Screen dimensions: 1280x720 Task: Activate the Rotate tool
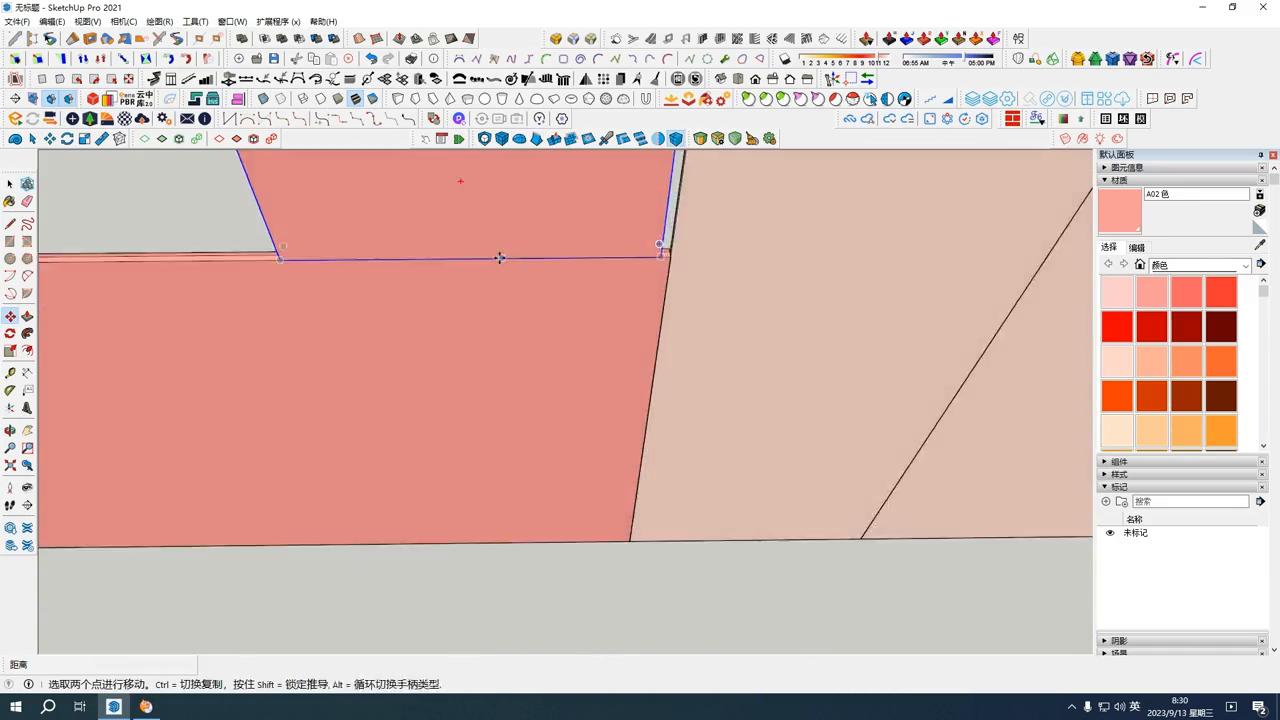click(10, 333)
